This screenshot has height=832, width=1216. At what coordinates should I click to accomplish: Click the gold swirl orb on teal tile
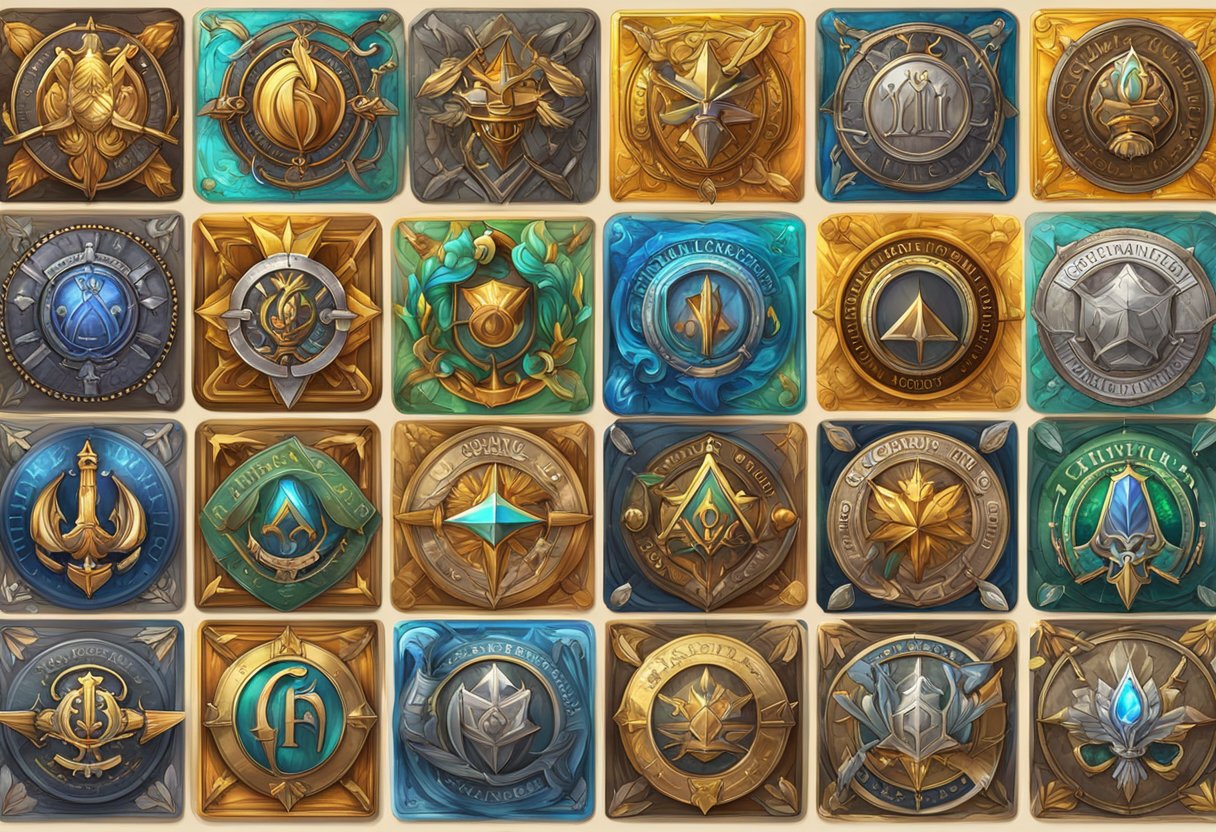click(300, 105)
